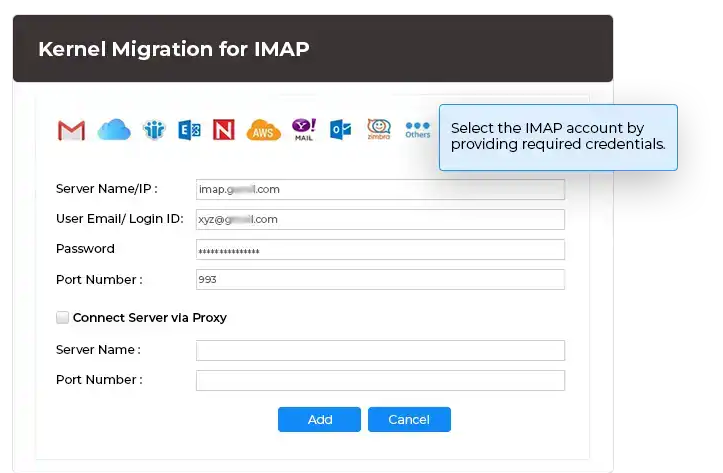The width and height of the screenshot is (723, 473).
Task: Select the Port Number field showing 993
Action: click(x=380, y=280)
